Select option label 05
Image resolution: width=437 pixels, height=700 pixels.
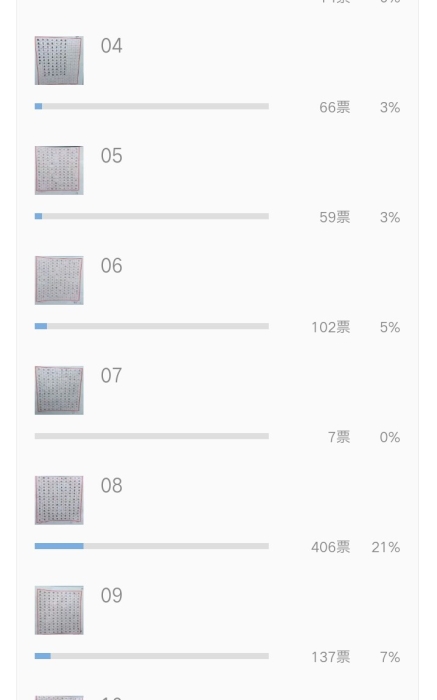111,155
